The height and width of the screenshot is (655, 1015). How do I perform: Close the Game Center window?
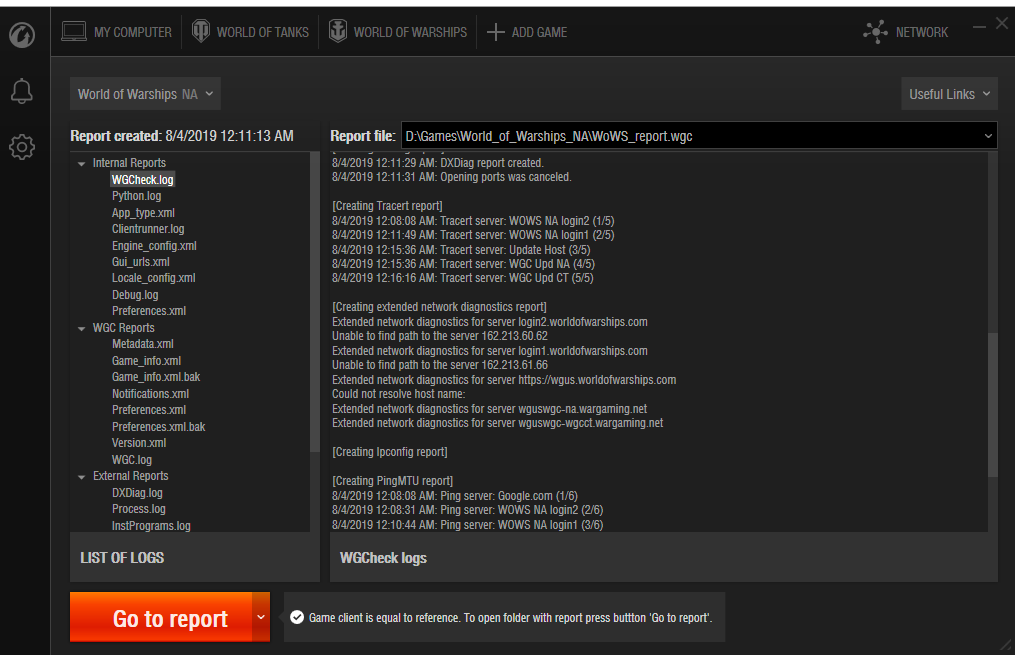point(1001,23)
